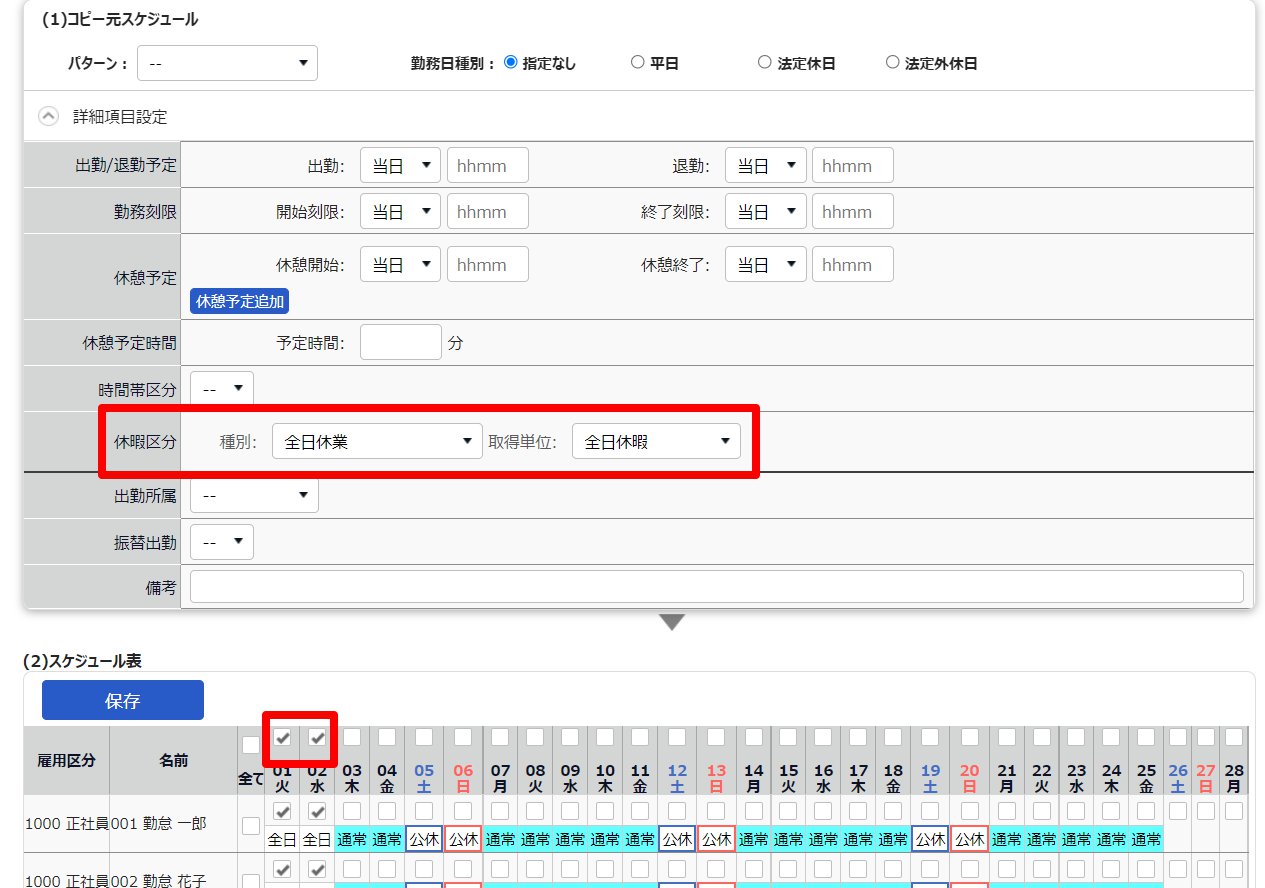This screenshot has height=888, width=1265.
Task: Click the 名前 column header
Action: coord(173,760)
